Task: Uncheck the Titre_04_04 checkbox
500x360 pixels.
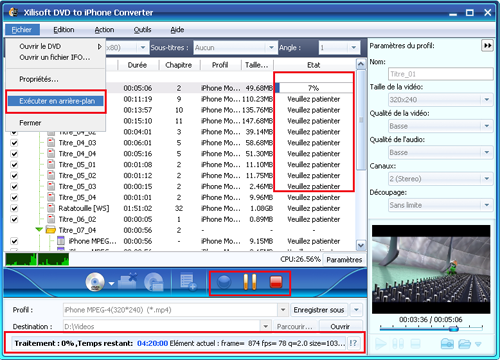Action: [14, 154]
